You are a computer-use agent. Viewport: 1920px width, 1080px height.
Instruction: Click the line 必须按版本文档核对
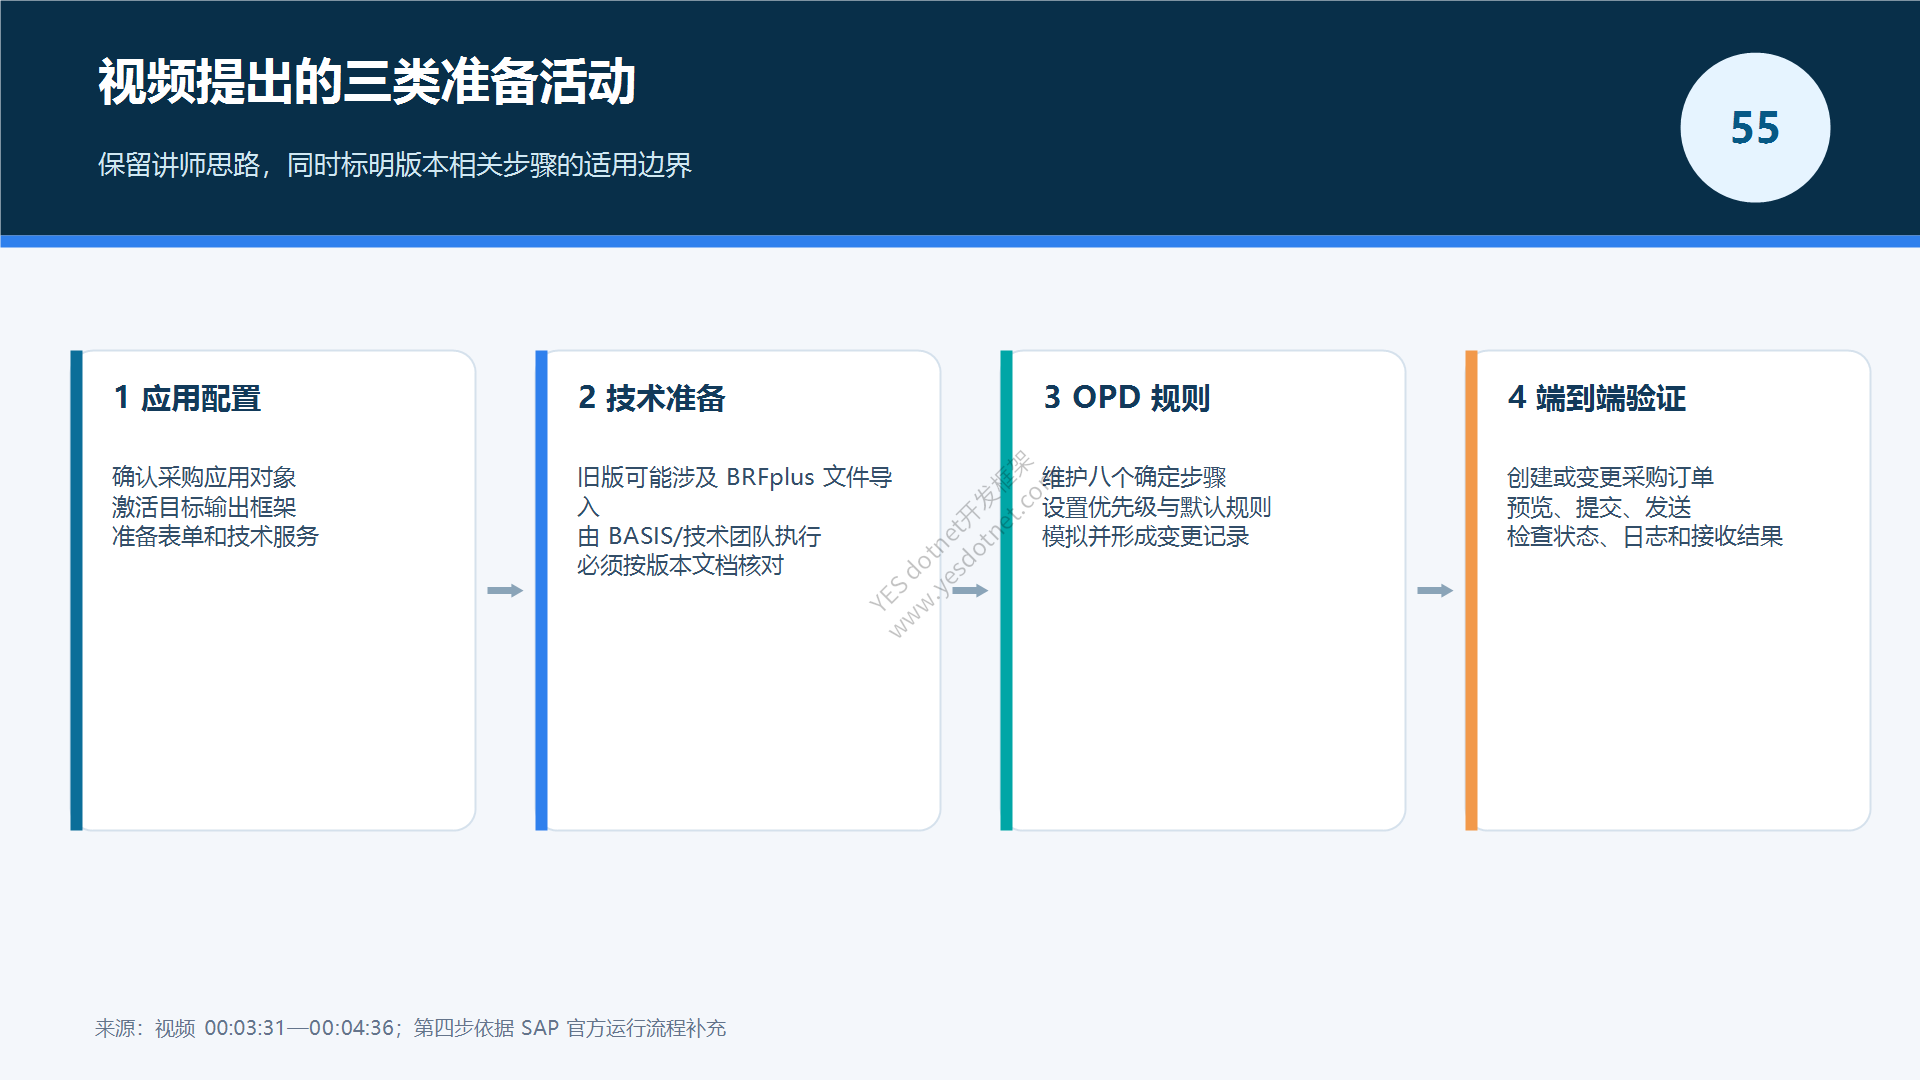coord(680,565)
